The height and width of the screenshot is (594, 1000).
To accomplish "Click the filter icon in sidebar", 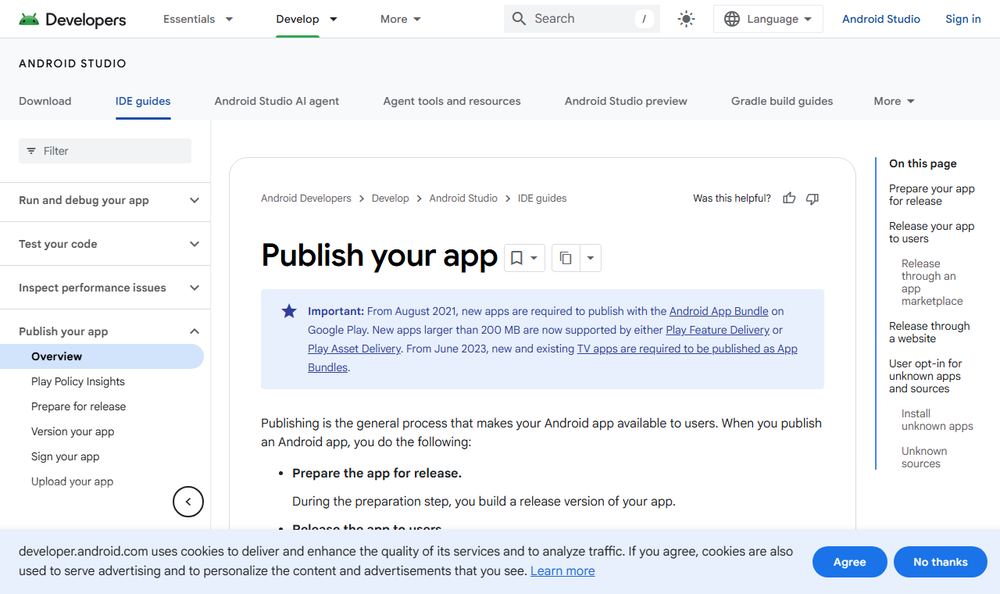I will click(x=31, y=151).
